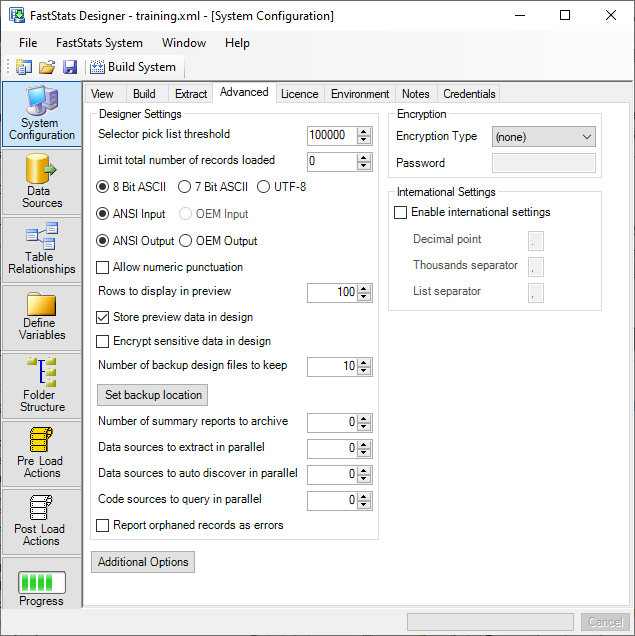The image size is (635, 636).
Task: Open the Post Load Actions sidebar section
Action: pyautogui.click(x=42, y=522)
